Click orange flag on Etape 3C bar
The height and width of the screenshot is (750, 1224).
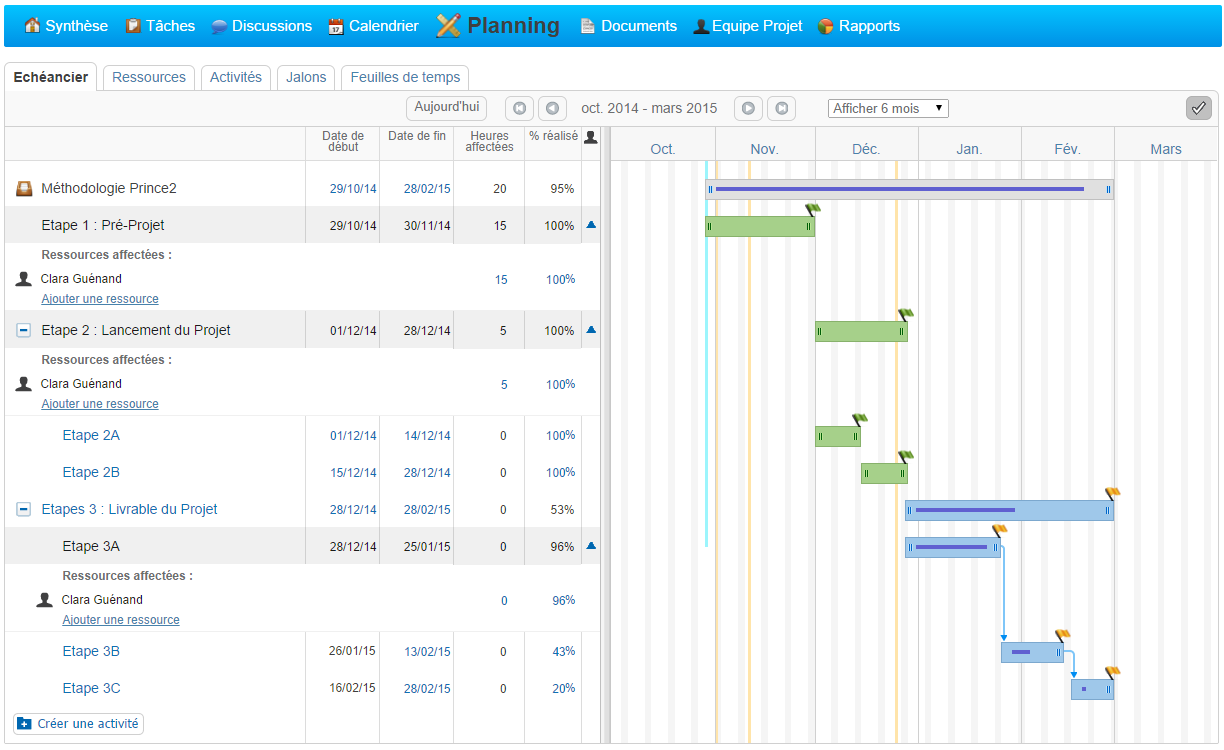pyautogui.click(x=1112, y=671)
